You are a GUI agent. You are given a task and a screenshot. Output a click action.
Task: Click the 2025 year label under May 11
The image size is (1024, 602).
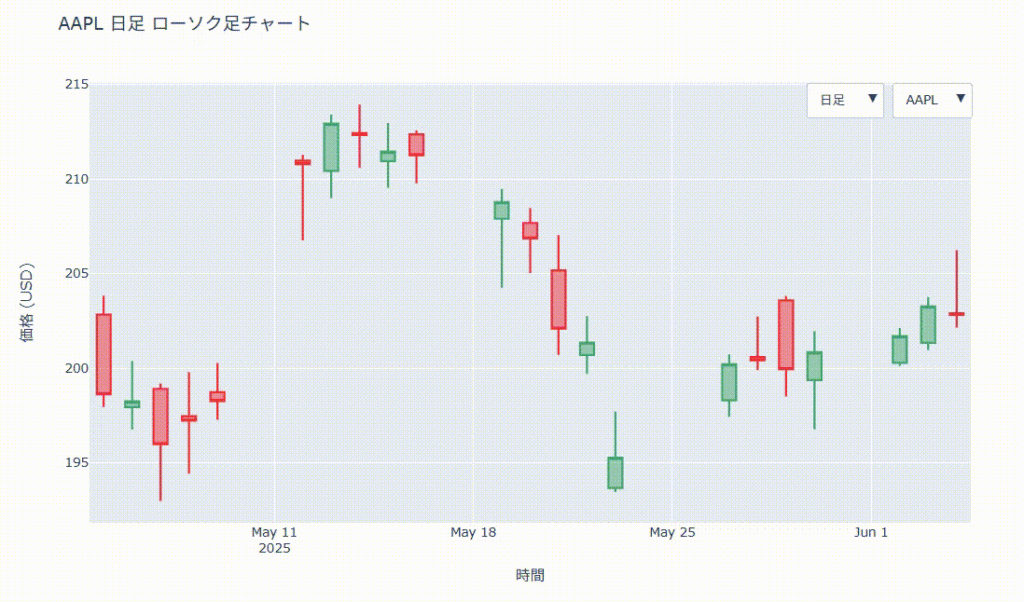click(275, 548)
